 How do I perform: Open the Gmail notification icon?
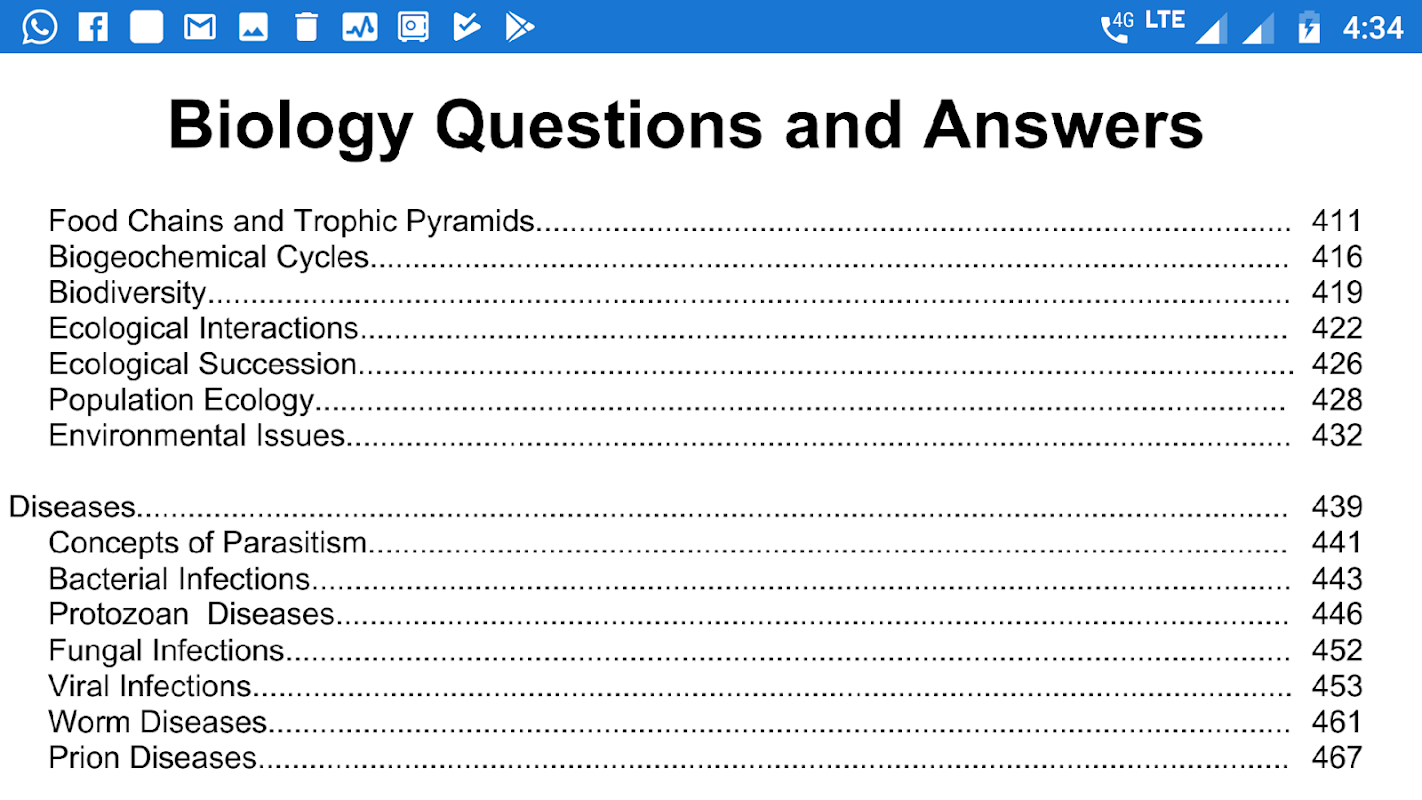[x=200, y=27]
